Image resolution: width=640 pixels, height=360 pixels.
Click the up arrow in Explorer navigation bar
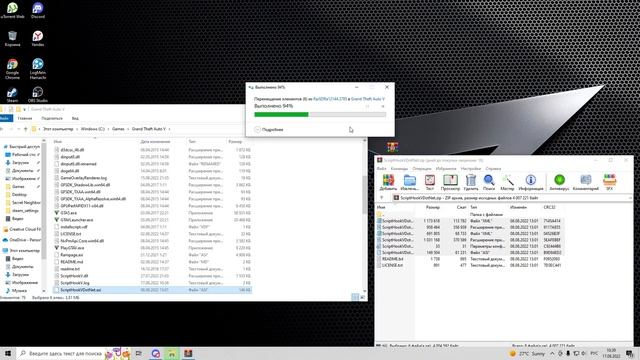[25, 129]
